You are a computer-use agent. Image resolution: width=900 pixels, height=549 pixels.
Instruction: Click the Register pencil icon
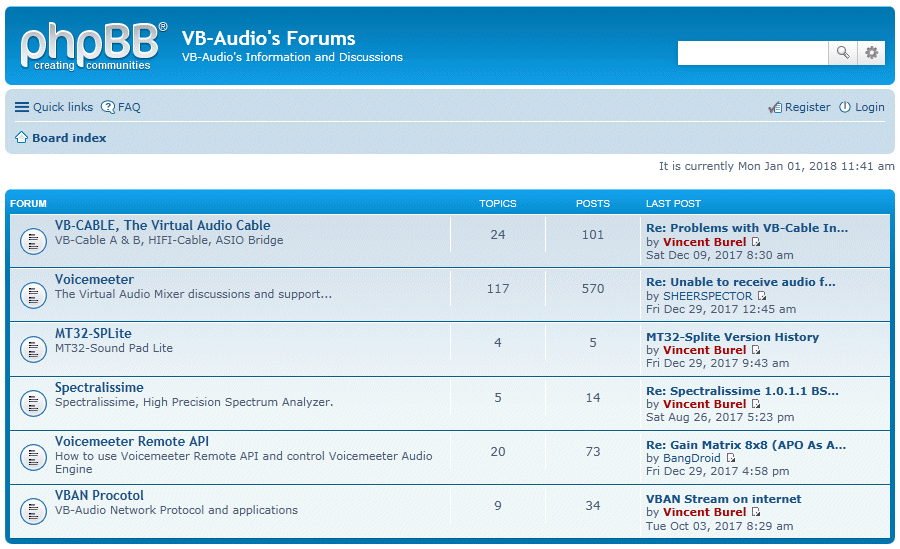(x=775, y=107)
